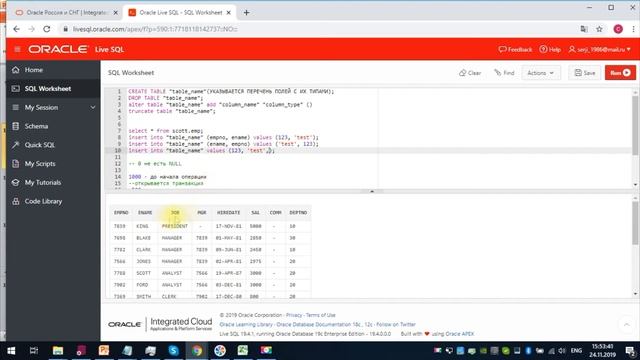Open the hamburger navigation menu
This screenshot has width=640, height=360.
[17, 49]
